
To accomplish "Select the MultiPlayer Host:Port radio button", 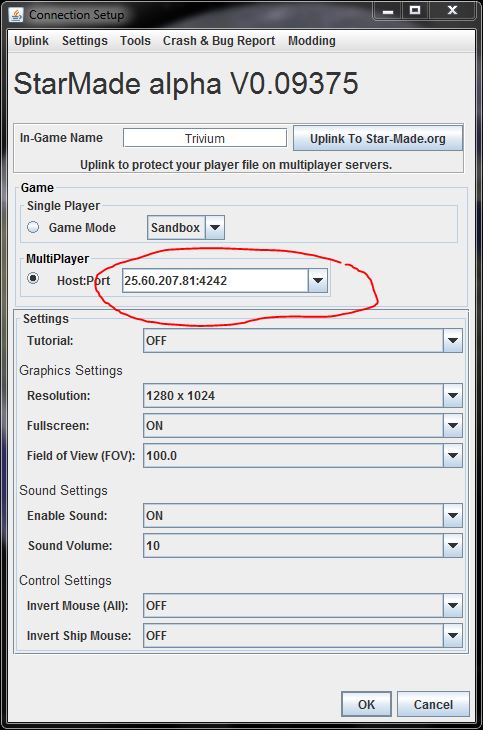I will point(33,278).
